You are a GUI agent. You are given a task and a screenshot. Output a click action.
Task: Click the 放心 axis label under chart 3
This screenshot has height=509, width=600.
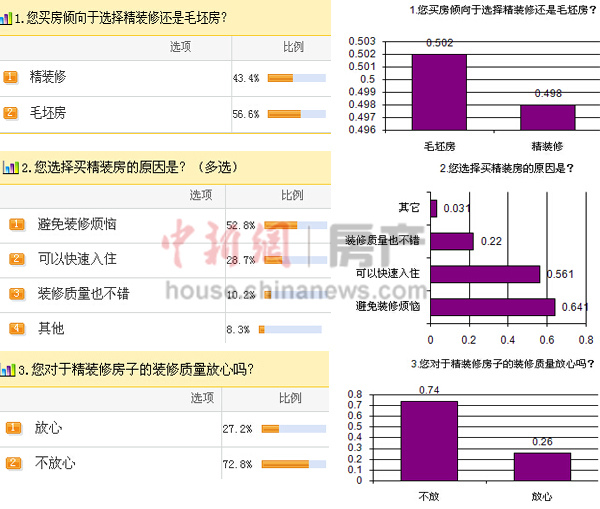click(x=542, y=497)
